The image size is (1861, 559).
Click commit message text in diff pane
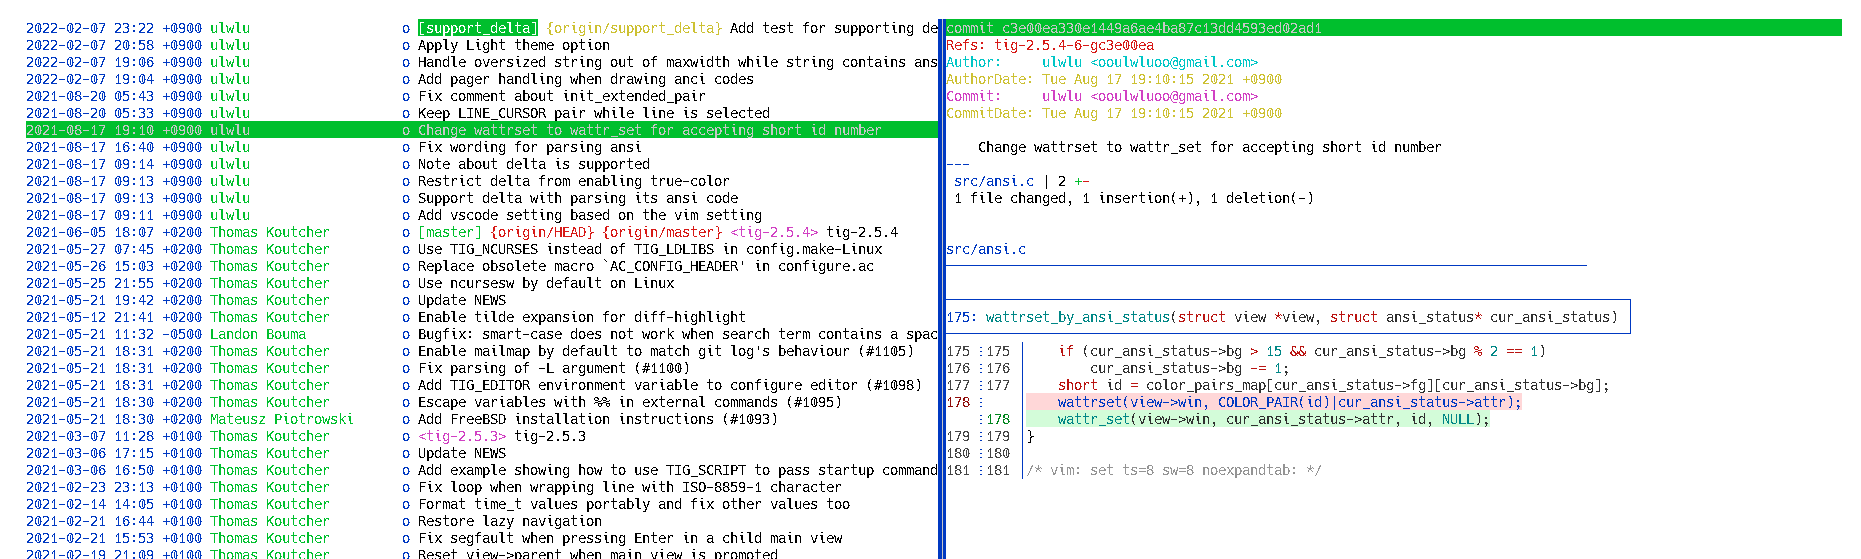pyautogui.click(x=1210, y=147)
